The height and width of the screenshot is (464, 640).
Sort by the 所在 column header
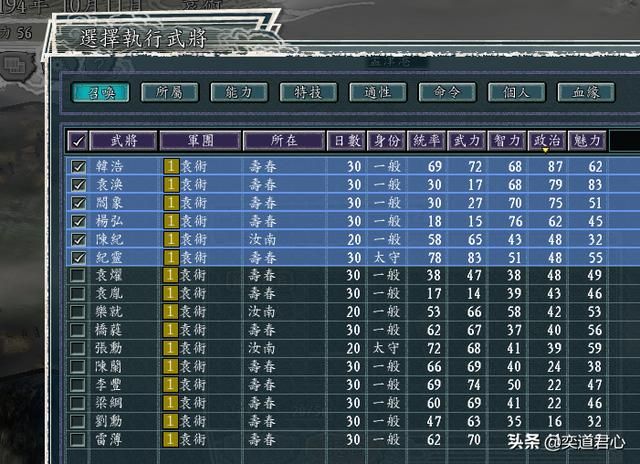284,141
